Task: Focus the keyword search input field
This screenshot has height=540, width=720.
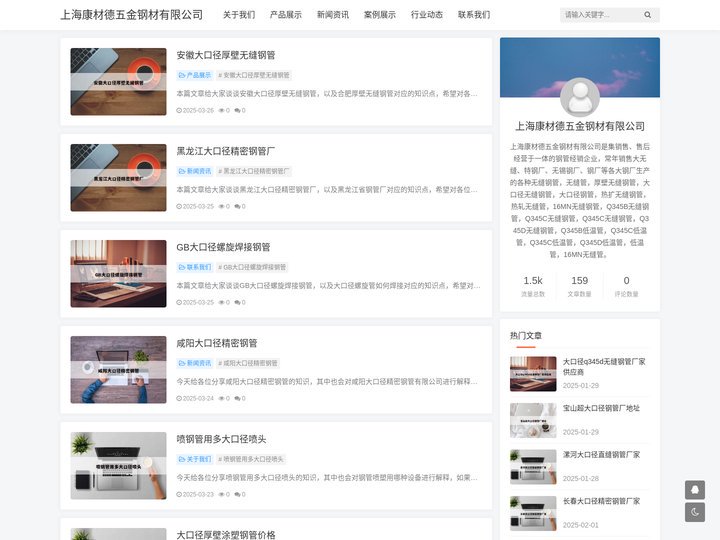Action: click(x=602, y=15)
